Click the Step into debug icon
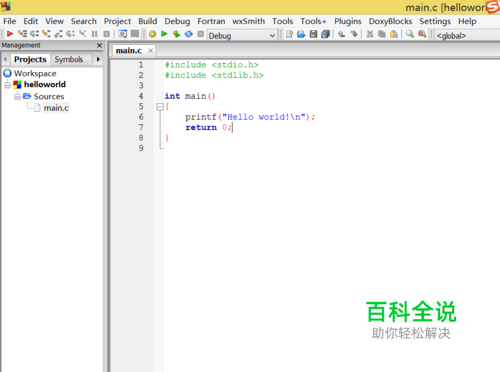The image size is (500, 372). [x=46, y=34]
